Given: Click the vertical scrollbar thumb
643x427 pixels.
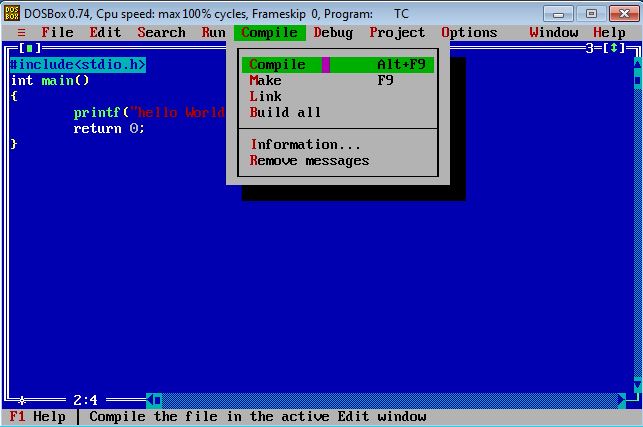Looking at the screenshot, I should pyautogui.click(x=638, y=80).
